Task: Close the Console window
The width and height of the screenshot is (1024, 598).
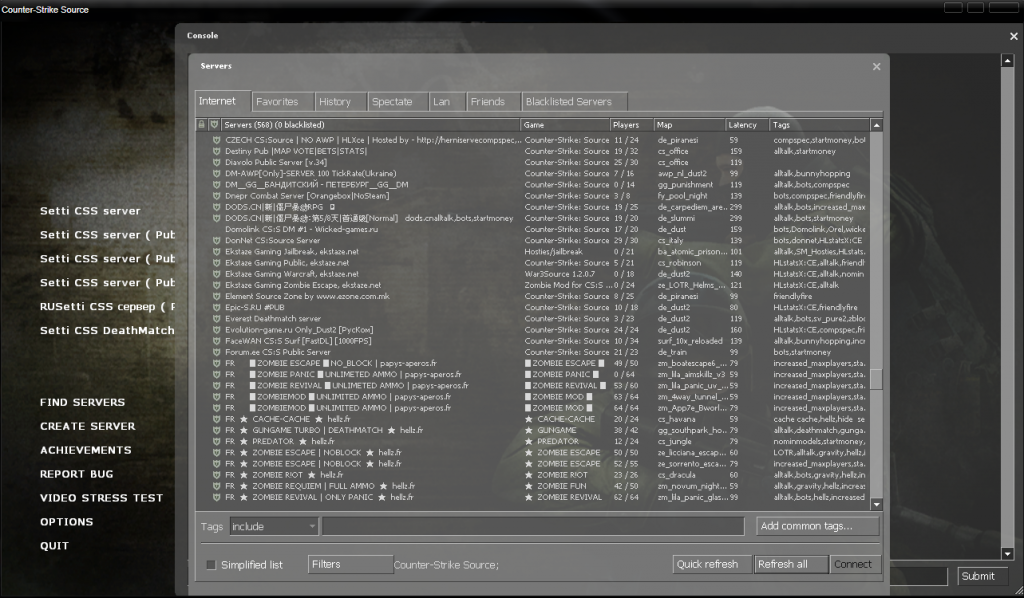Action: click(1014, 37)
